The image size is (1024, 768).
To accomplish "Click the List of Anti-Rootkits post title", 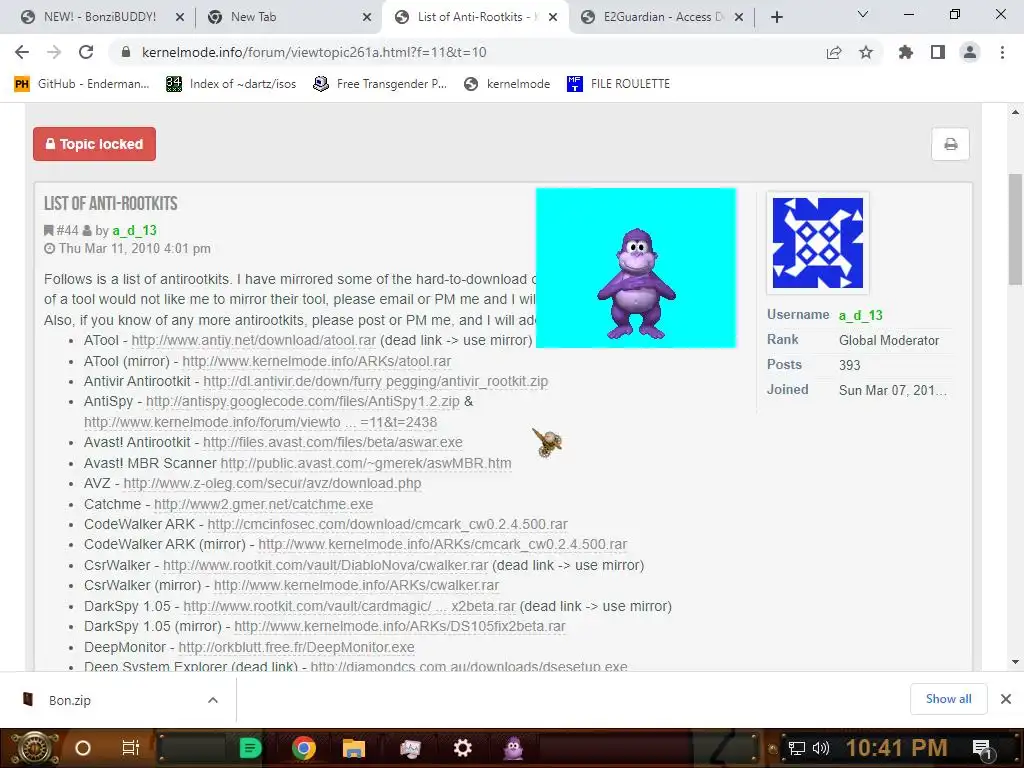I will (110, 204).
